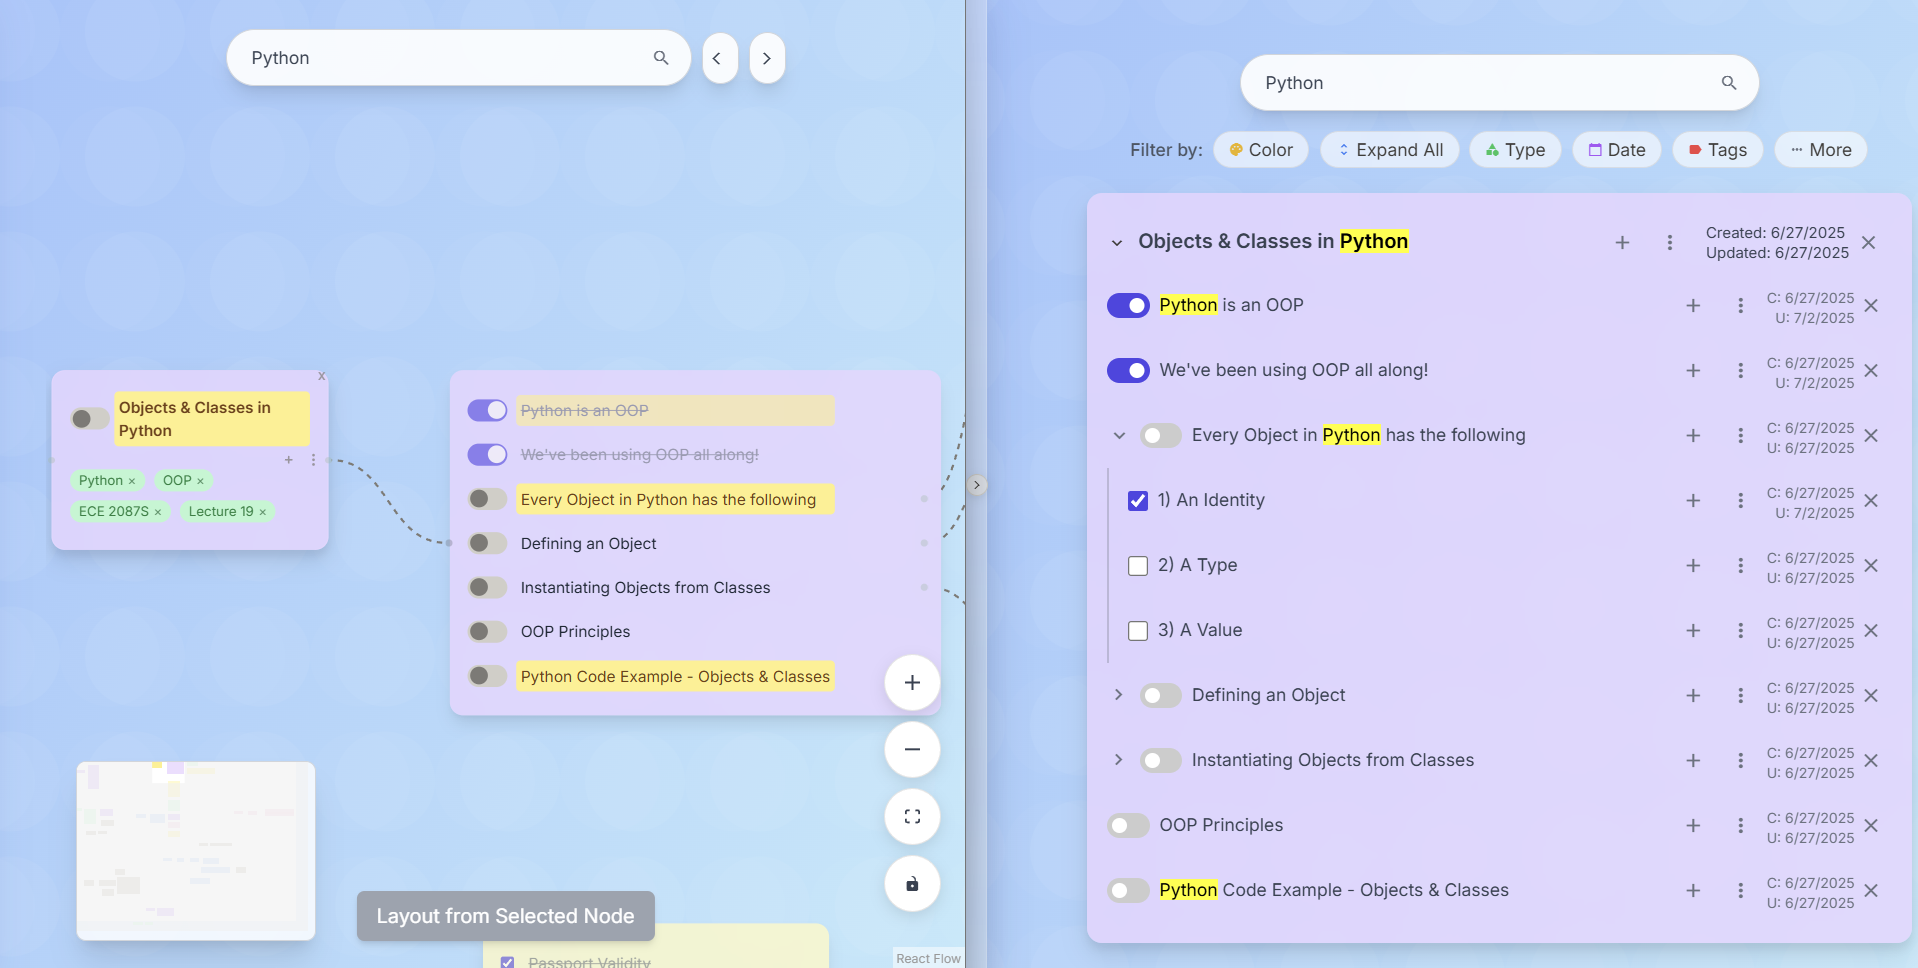
Task: Zoom out on the flow canvas
Action: point(912,750)
